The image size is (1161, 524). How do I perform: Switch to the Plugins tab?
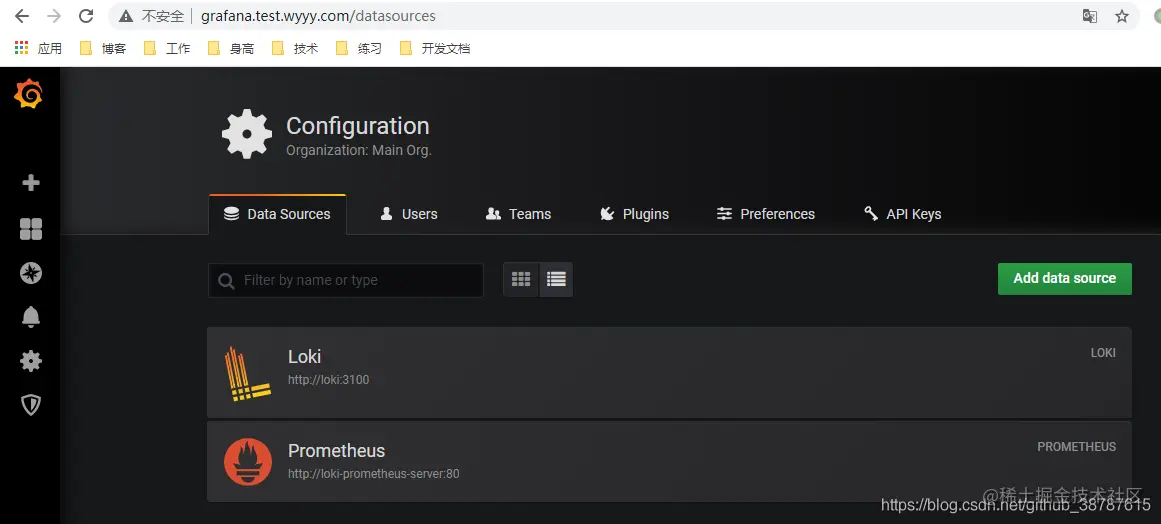click(635, 214)
